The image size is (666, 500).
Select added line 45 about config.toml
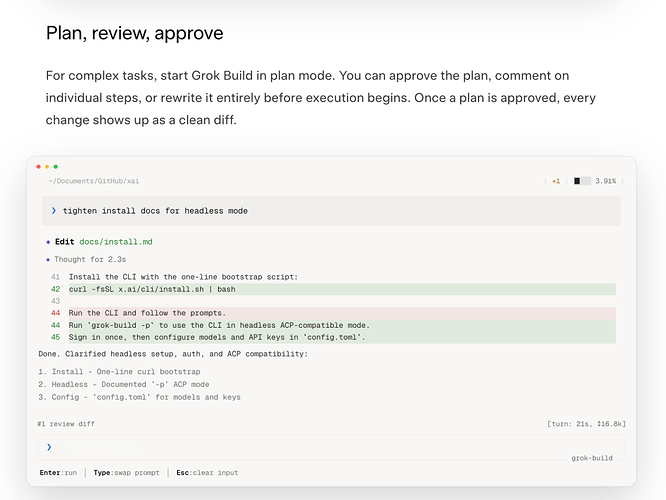tap(333, 337)
